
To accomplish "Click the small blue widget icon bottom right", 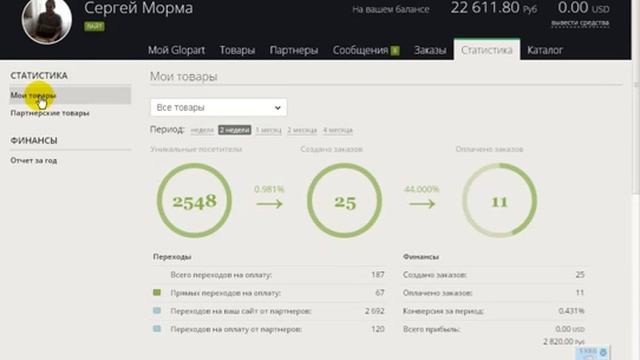I will pos(593,353).
